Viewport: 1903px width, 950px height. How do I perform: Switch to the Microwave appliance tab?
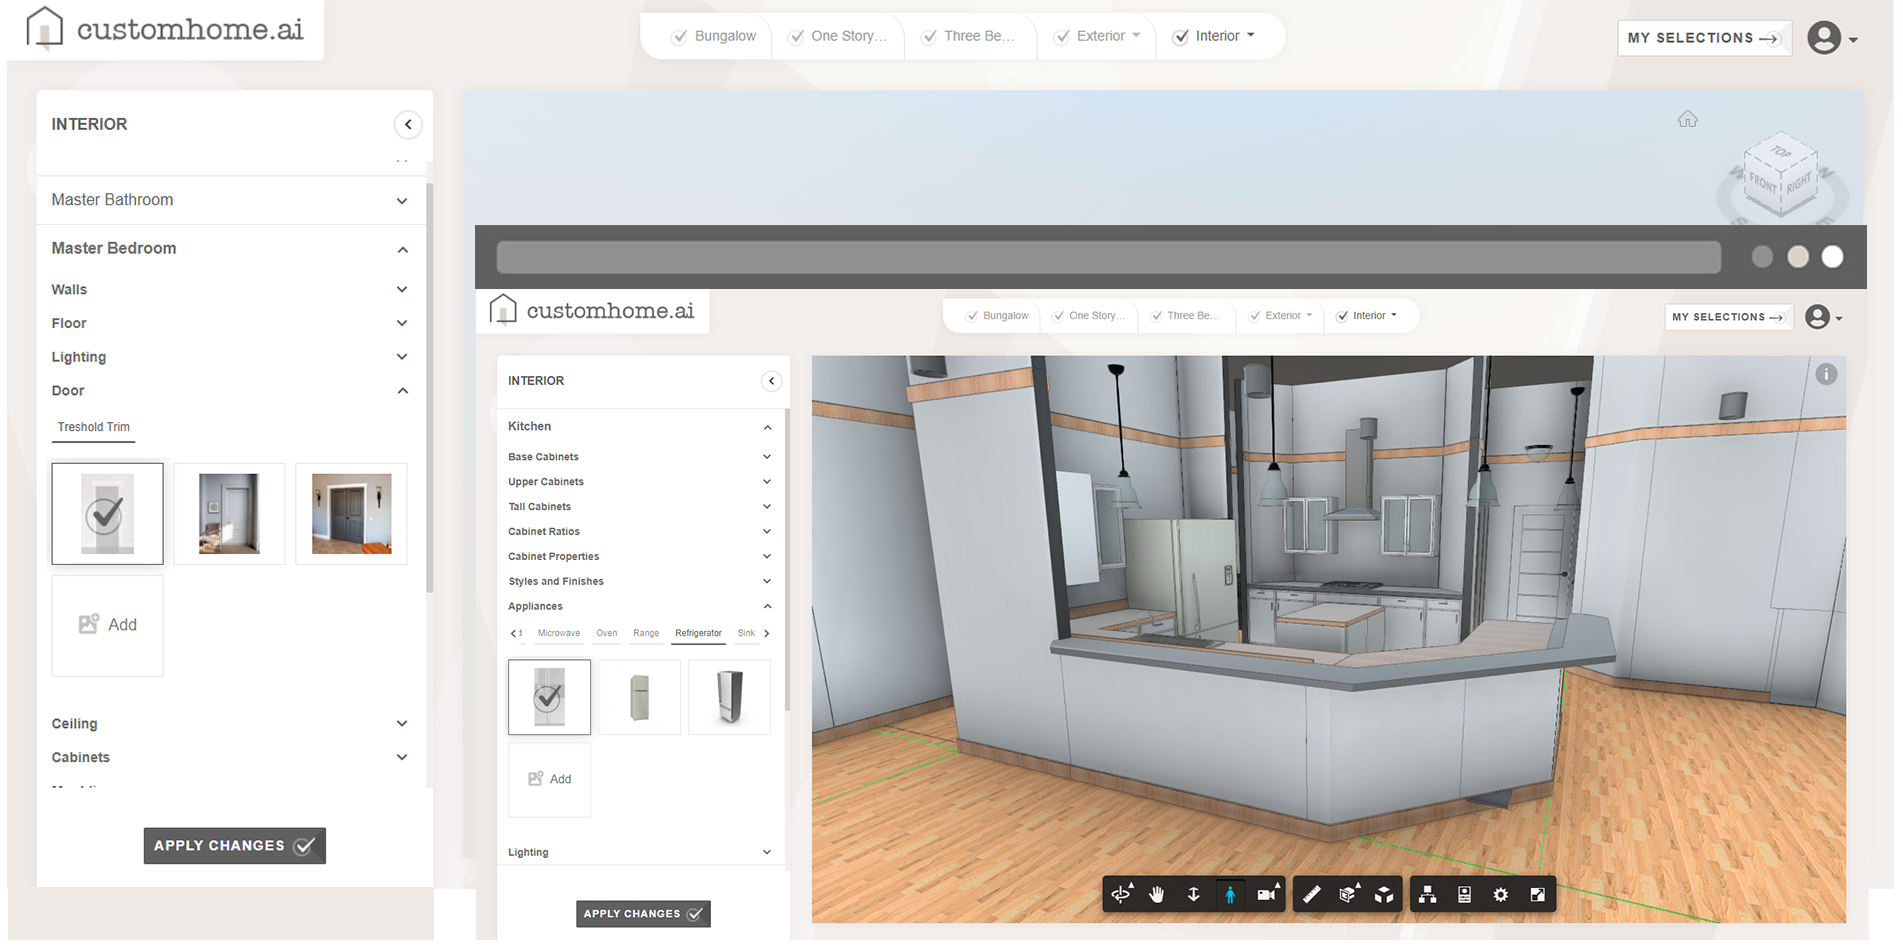point(558,633)
